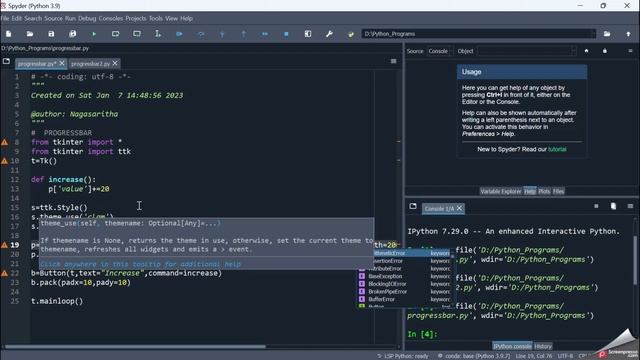Open the Source menu

[x=53, y=18]
